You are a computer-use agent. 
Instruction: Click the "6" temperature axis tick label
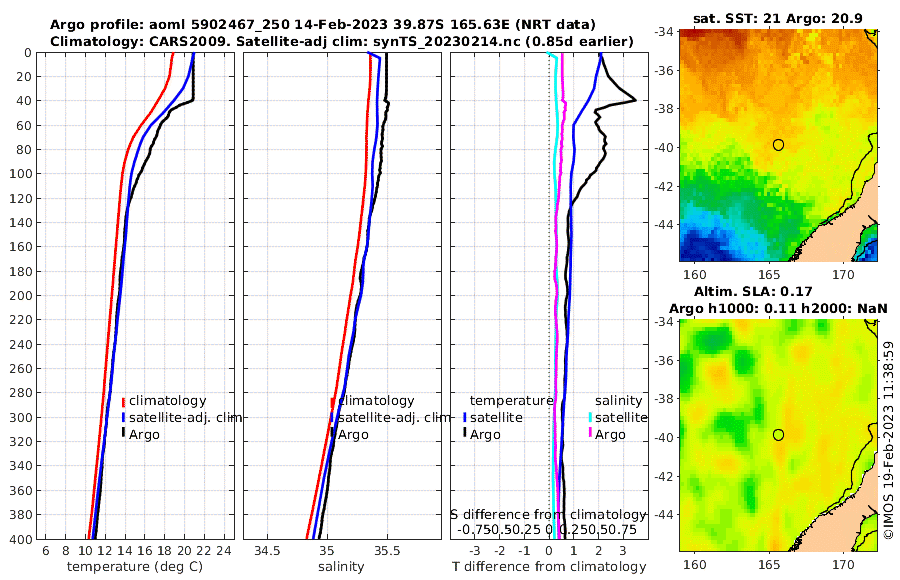click(x=46, y=551)
